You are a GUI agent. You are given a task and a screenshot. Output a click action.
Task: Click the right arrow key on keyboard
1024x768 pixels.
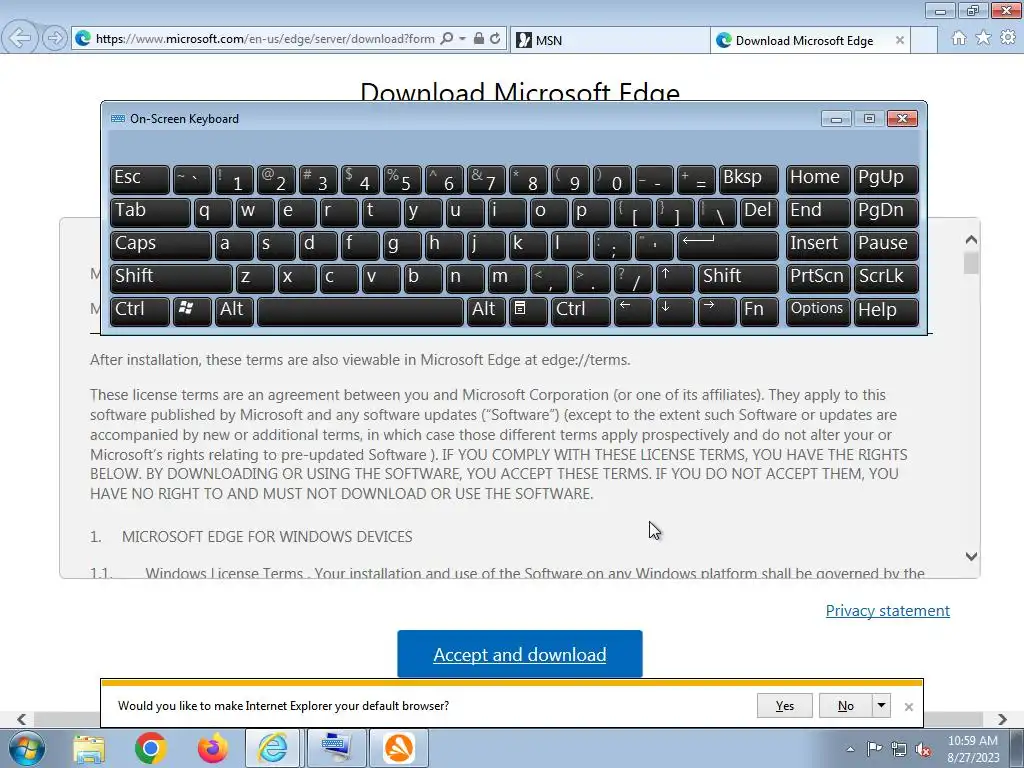click(x=717, y=310)
